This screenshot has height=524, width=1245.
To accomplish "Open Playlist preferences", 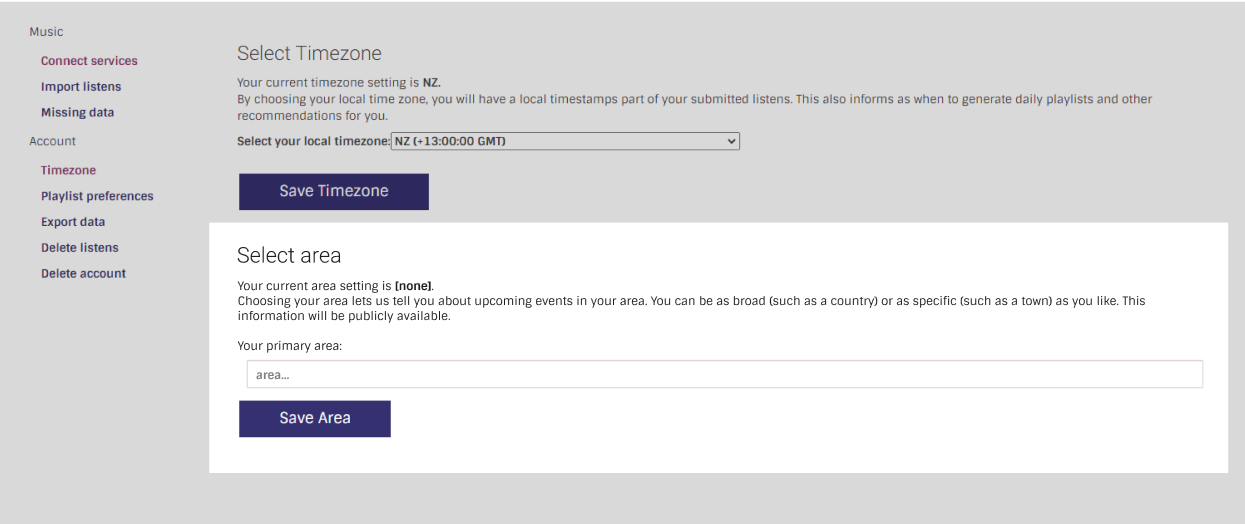I will (x=97, y=197).
